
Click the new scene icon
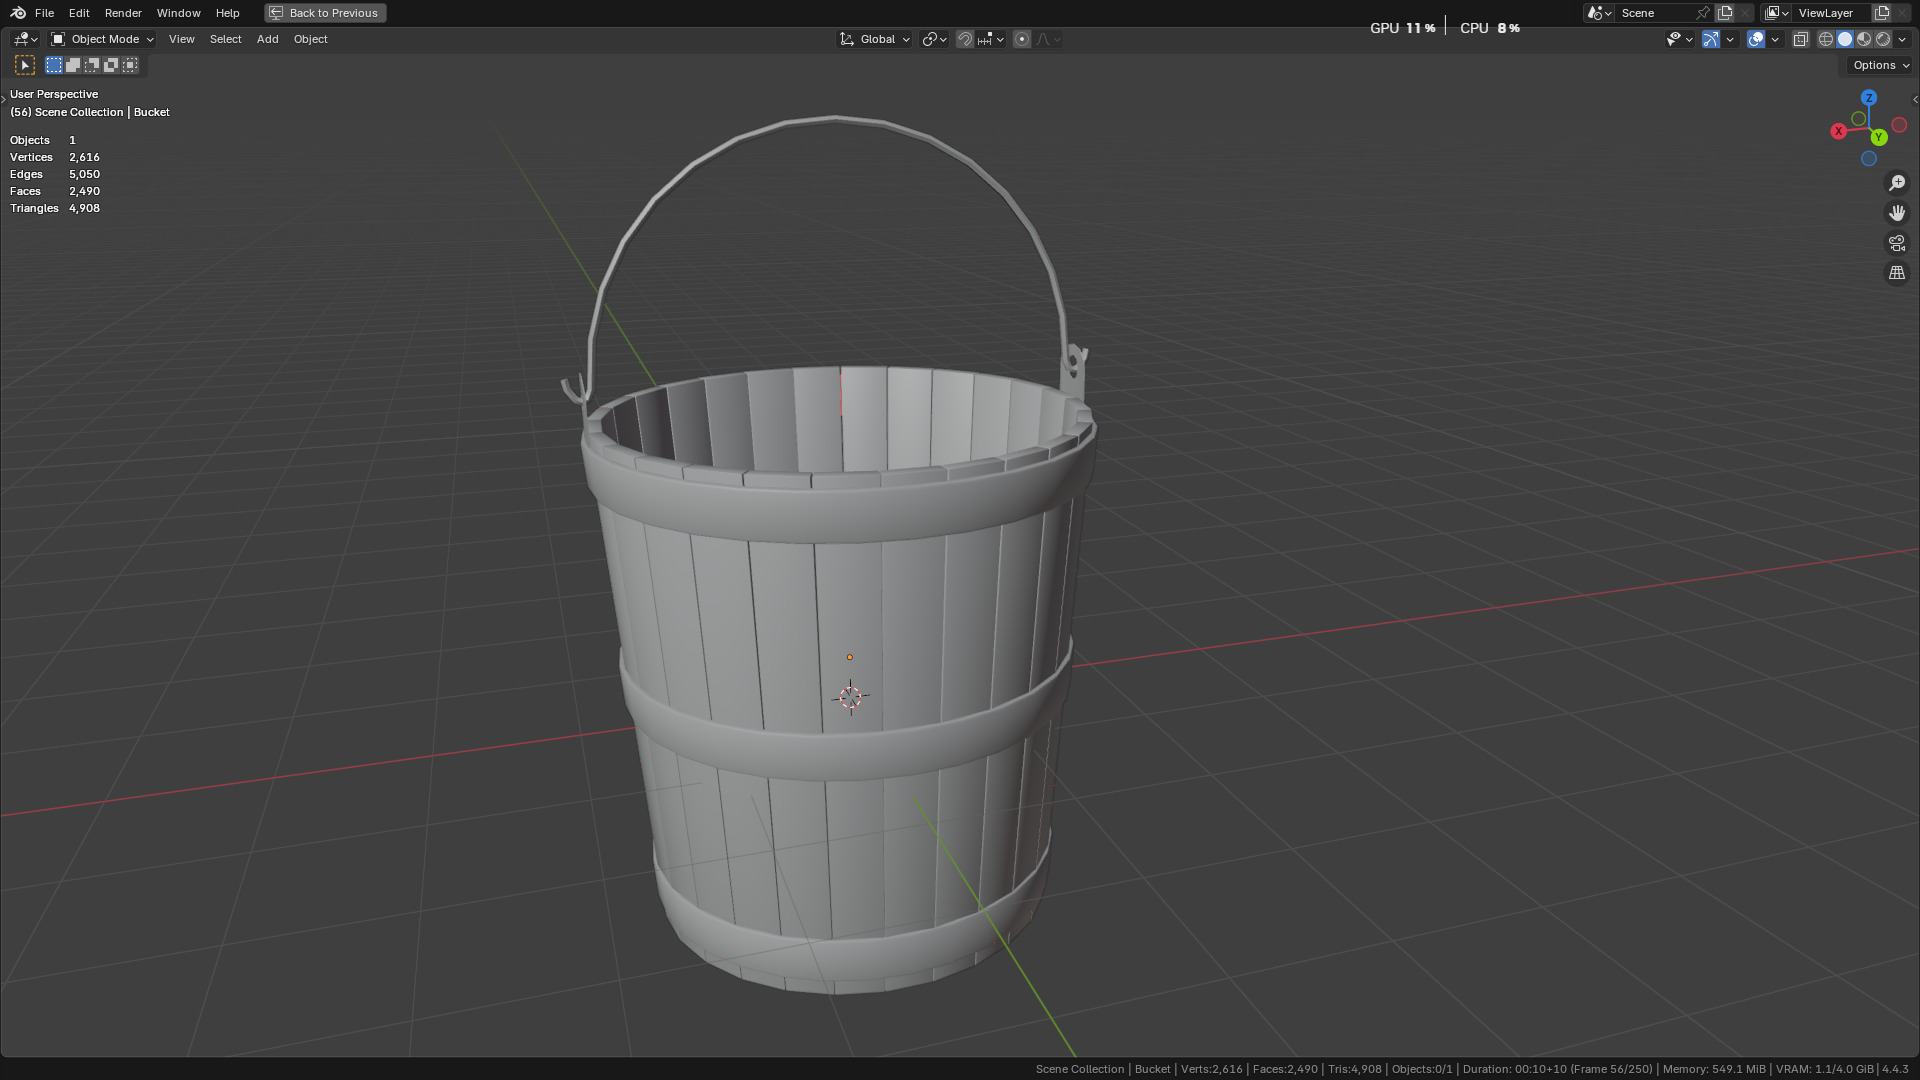[1725, 13]
